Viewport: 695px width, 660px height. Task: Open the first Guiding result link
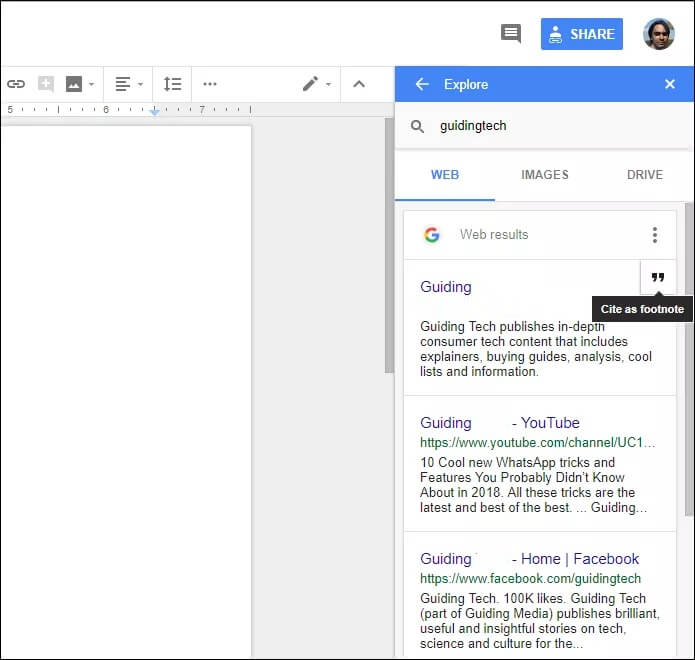click(x=446, y=287)
